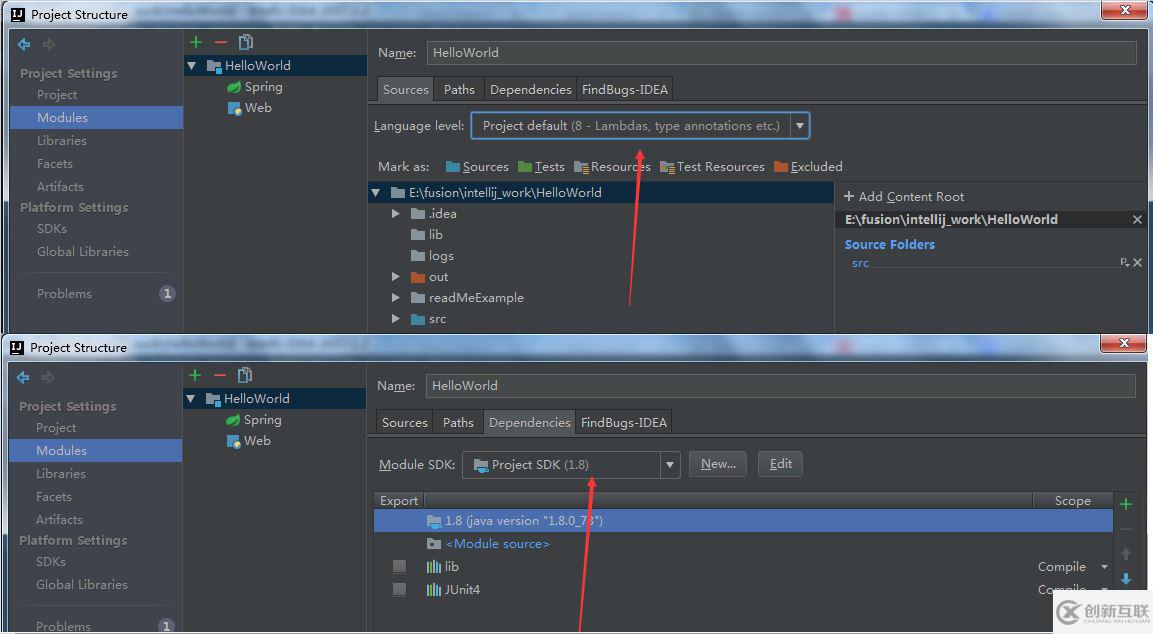Open Language level dropdown

pos(800,126)
